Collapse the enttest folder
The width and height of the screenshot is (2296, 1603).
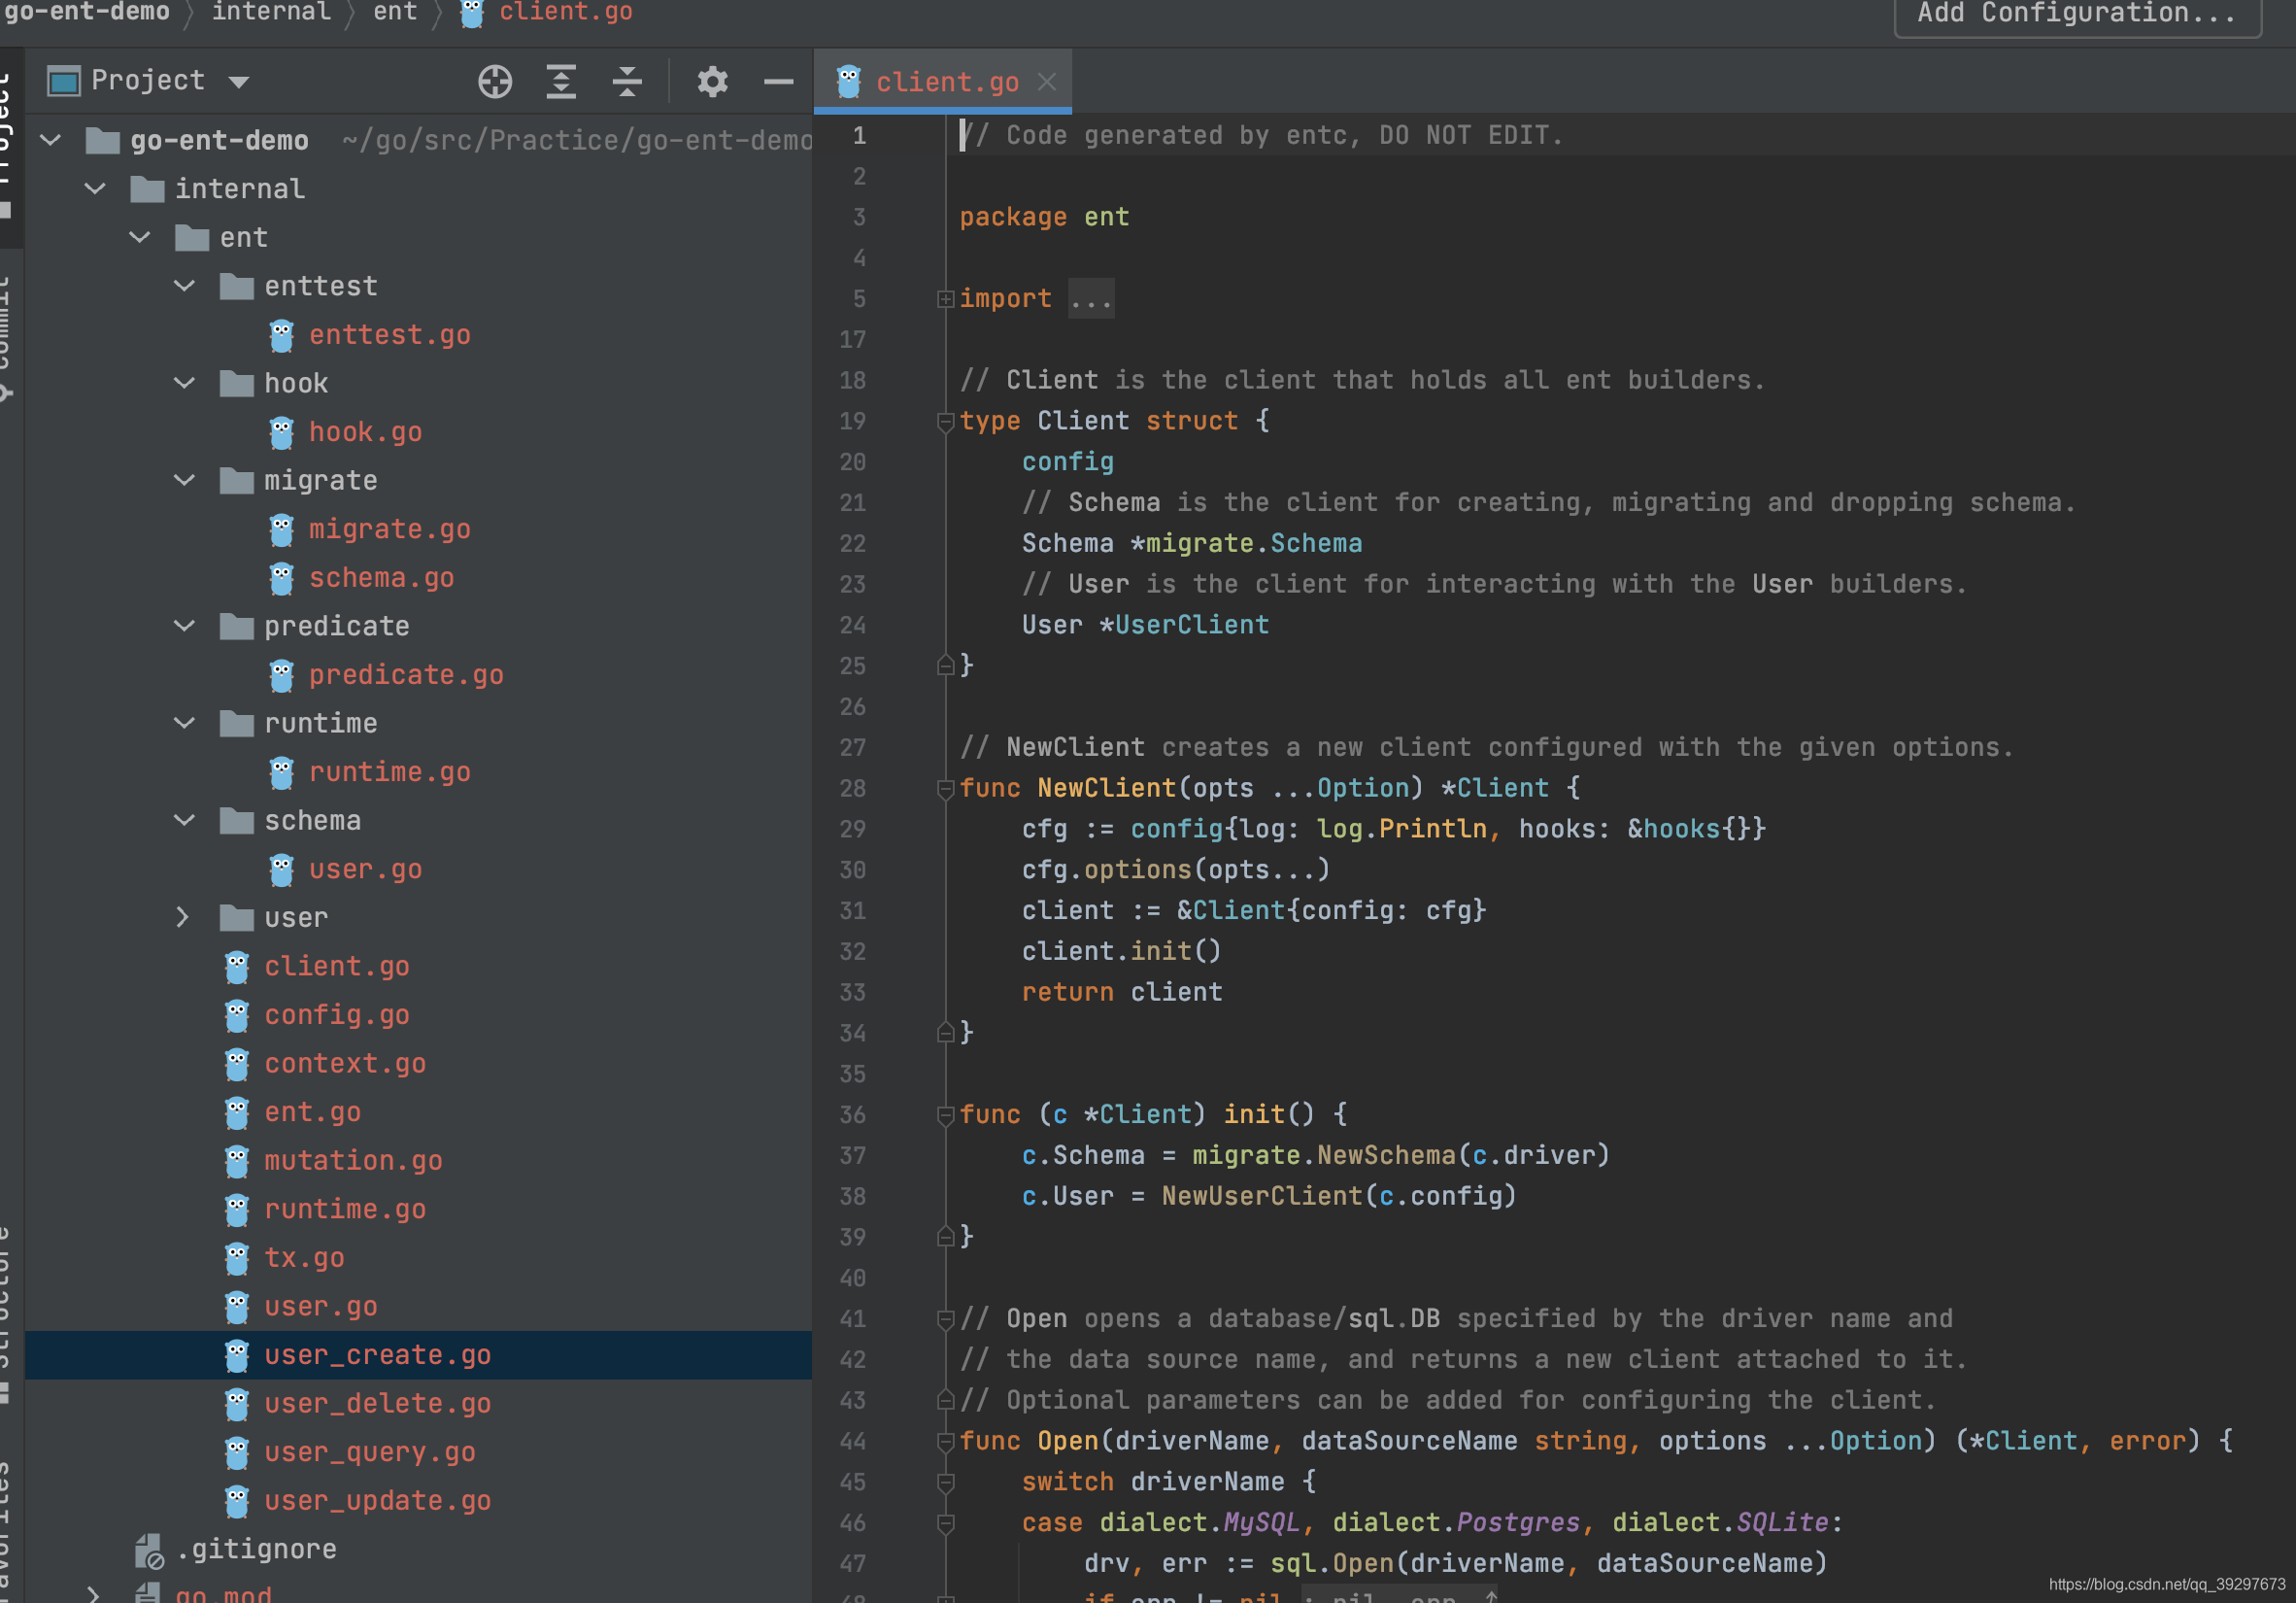pos(185,286)
